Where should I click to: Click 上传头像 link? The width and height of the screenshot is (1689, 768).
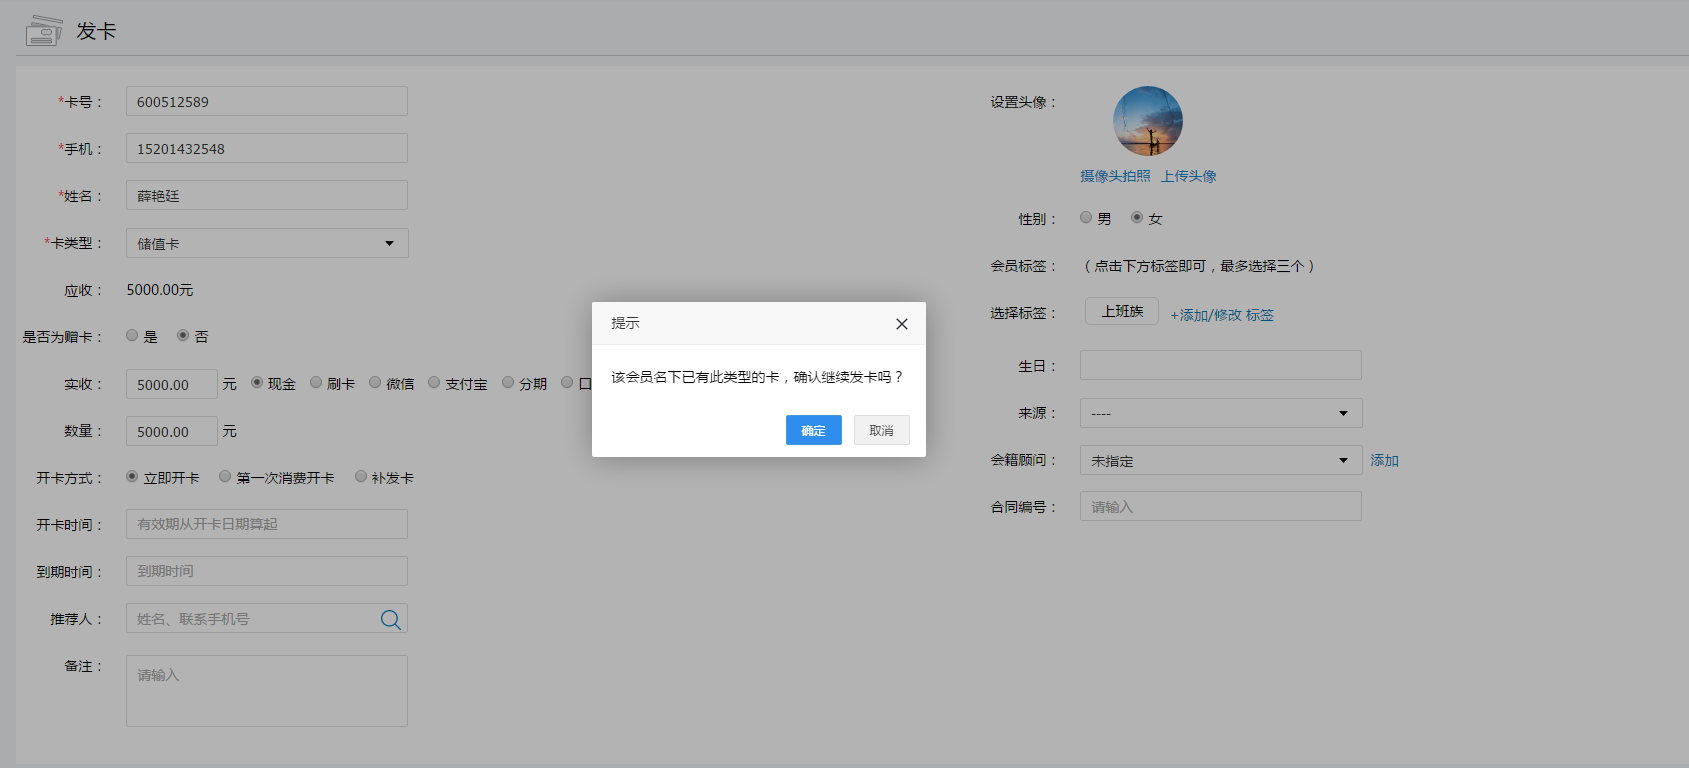[1188, 176]
